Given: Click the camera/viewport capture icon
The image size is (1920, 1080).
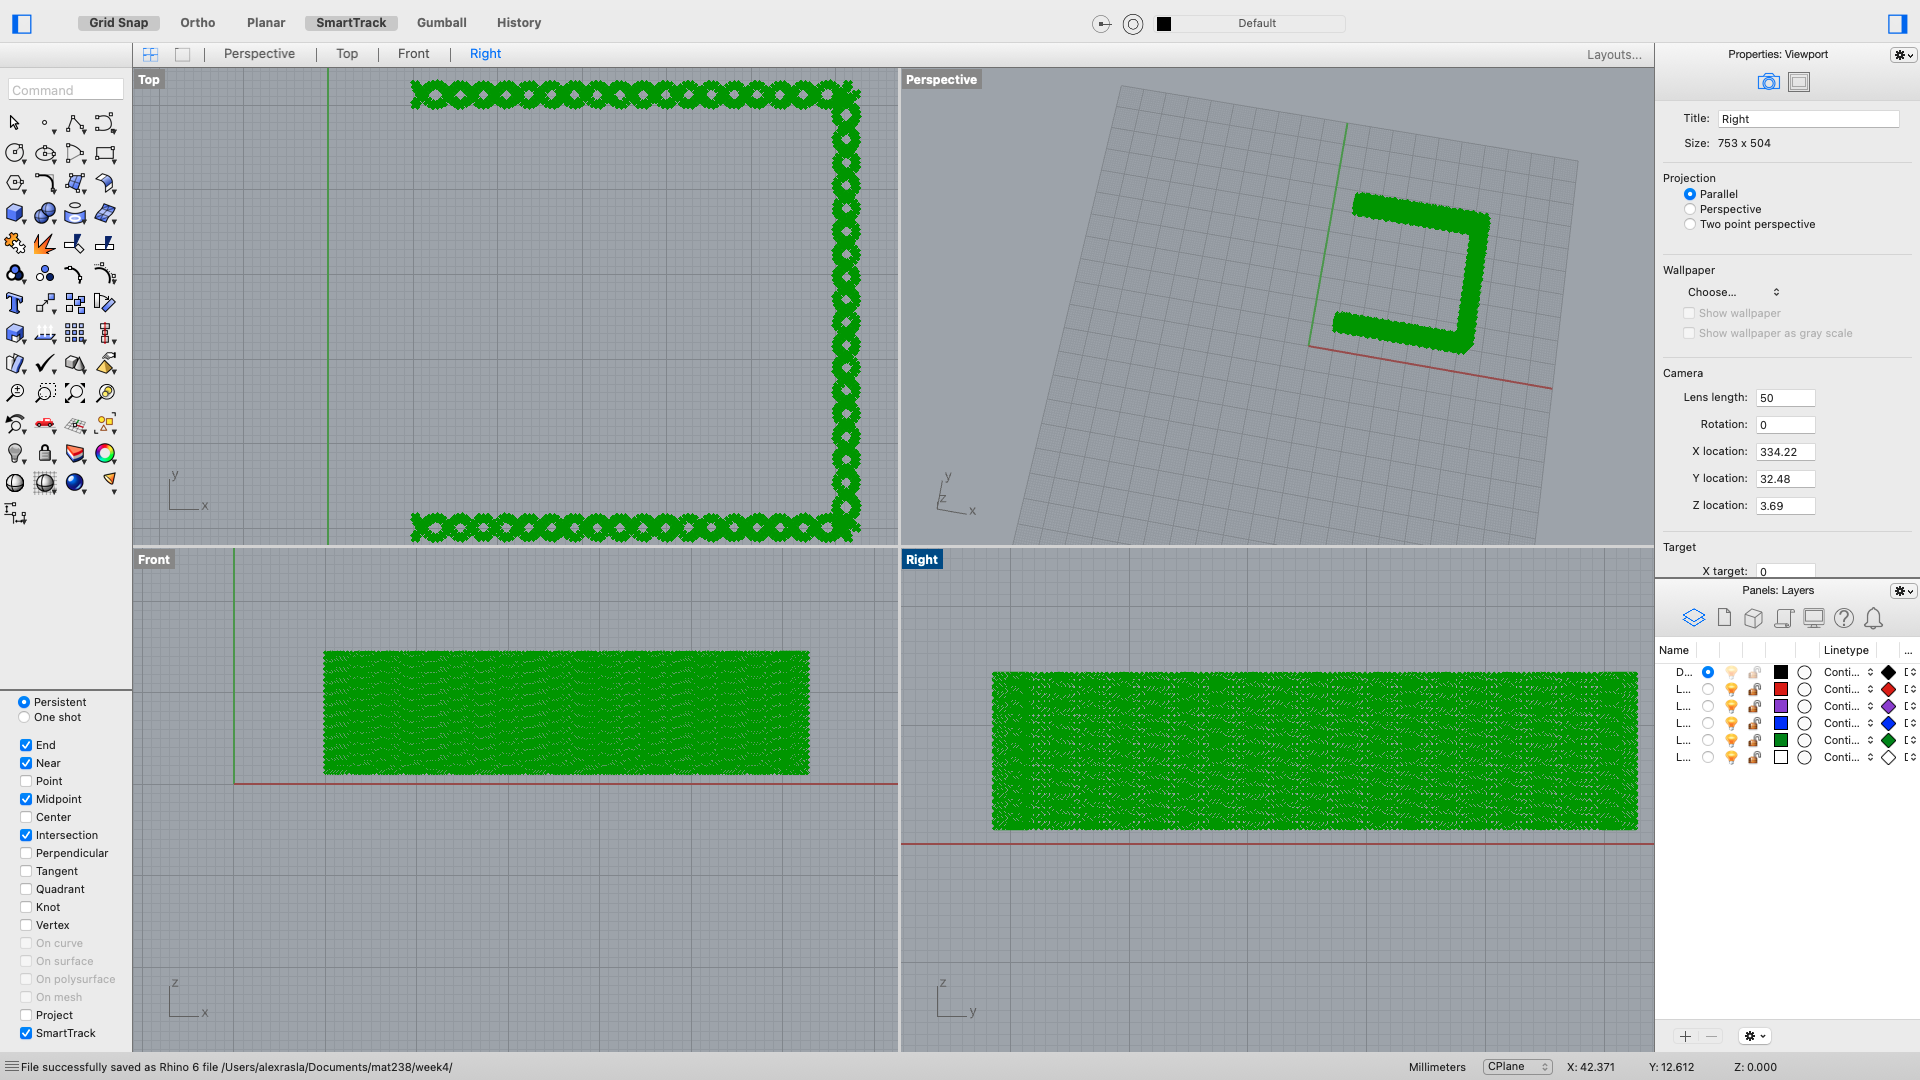Looking at the screenshot, I should click(x=1768, y=82).
